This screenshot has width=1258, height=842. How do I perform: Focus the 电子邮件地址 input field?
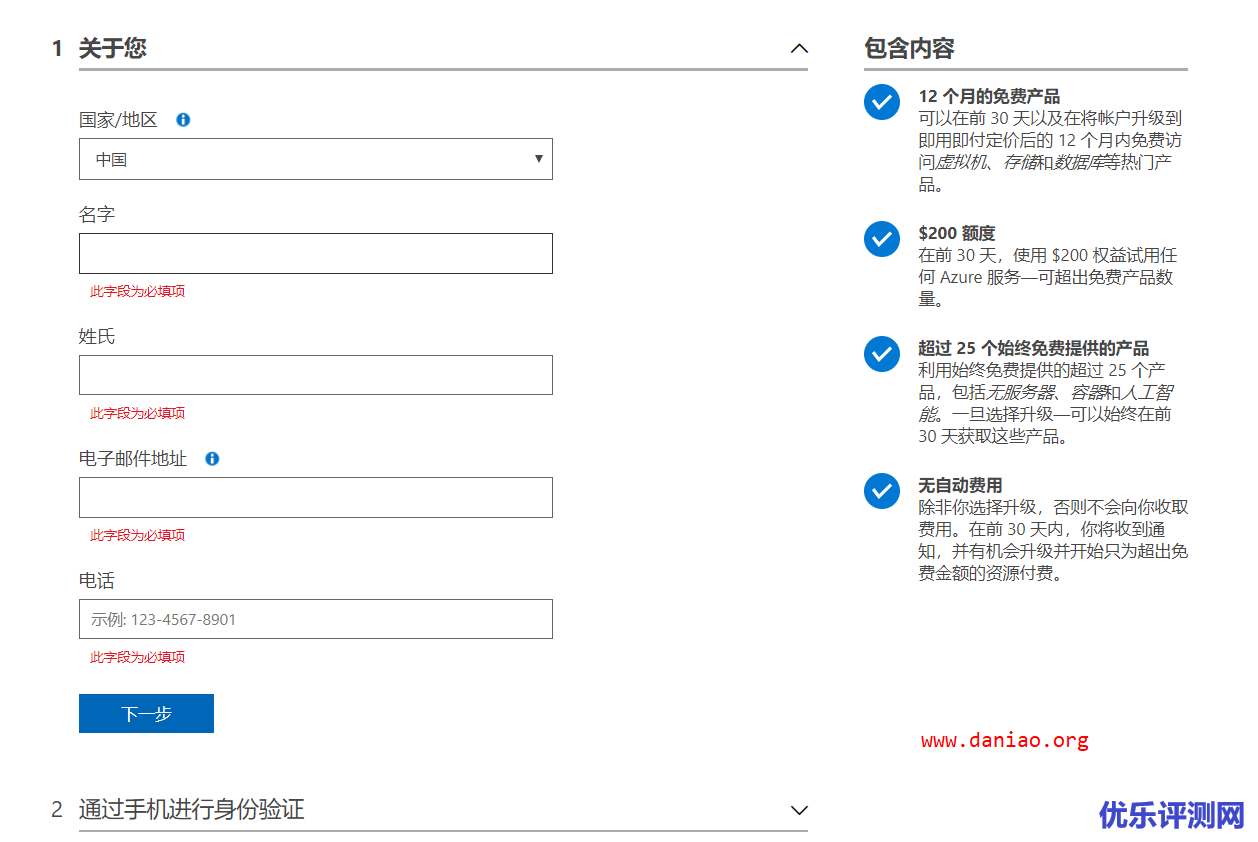[316, 497]
